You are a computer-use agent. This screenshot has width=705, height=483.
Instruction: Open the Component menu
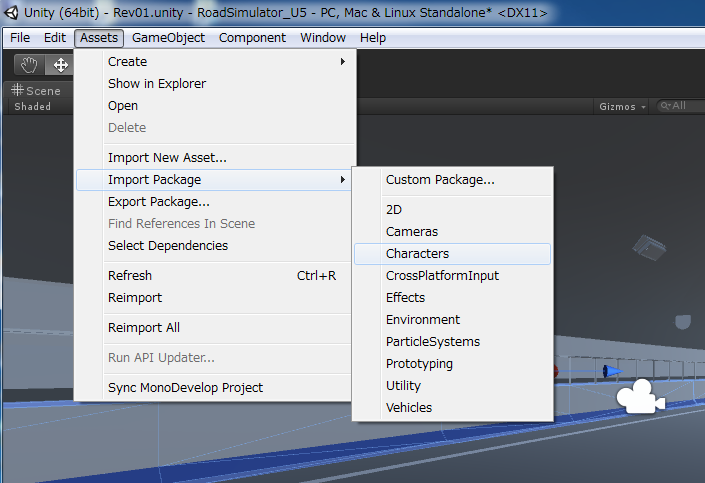point(252,38)
